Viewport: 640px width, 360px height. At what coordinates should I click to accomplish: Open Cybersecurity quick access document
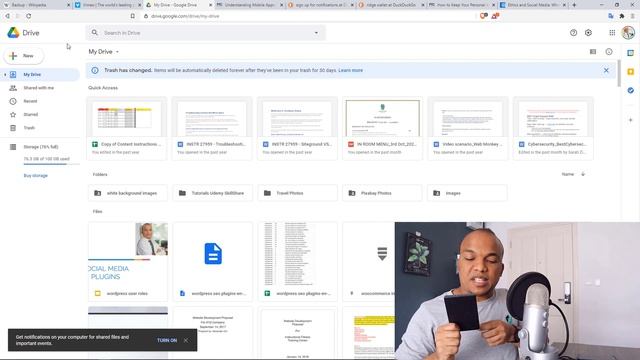tap(553, 128)
